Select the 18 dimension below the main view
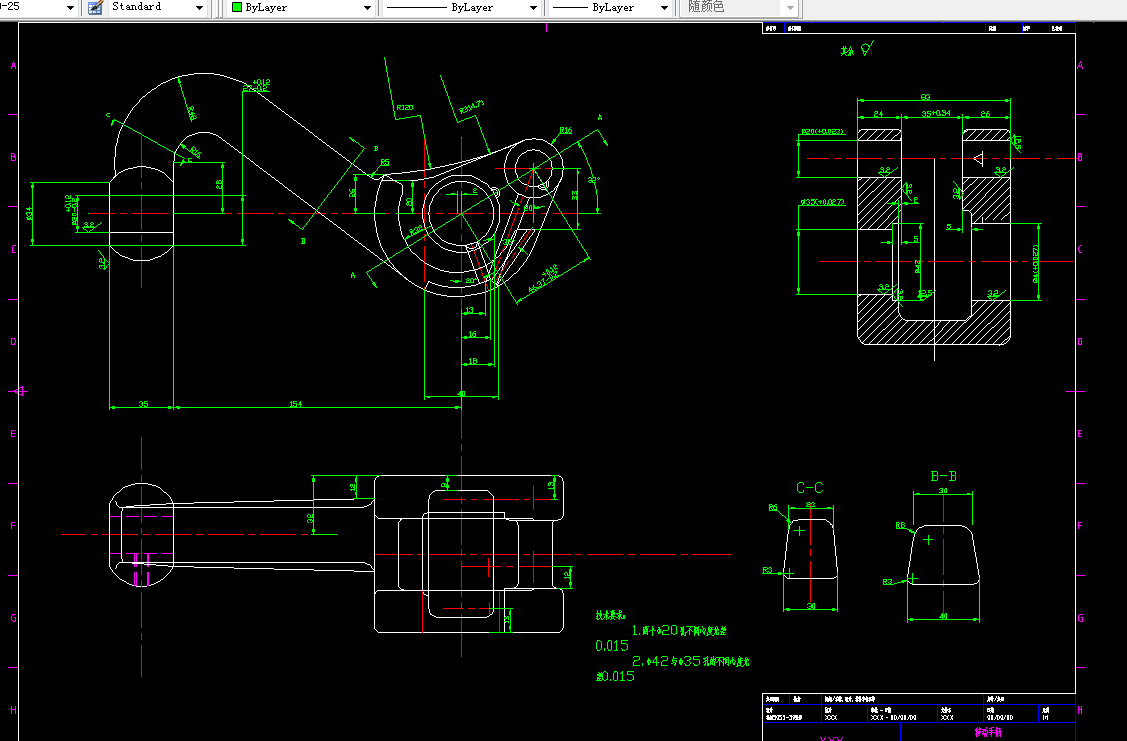The height and width of the screenshot is (741, 1127). [x=473, y=361]
